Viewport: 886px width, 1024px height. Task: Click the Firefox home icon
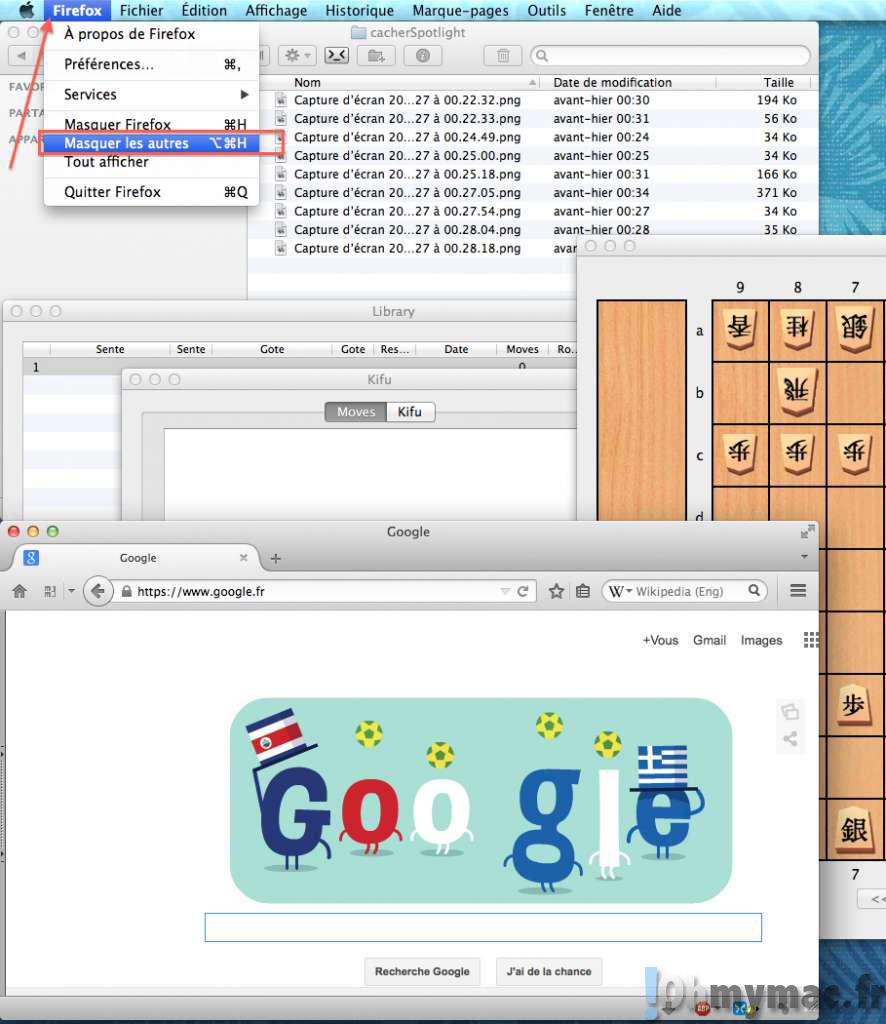point(20,592)
